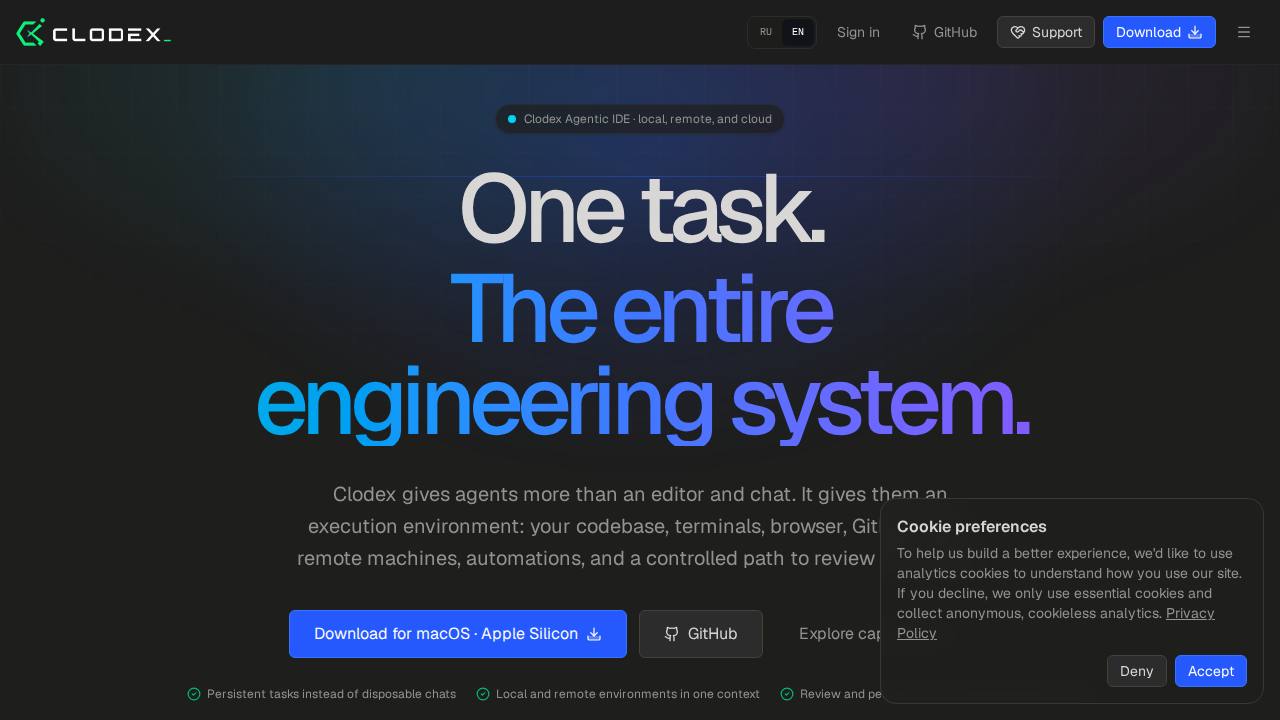Viewport: 1280px width, 720px height.
Task: Open the Sign in link
Action: [858, 32]
